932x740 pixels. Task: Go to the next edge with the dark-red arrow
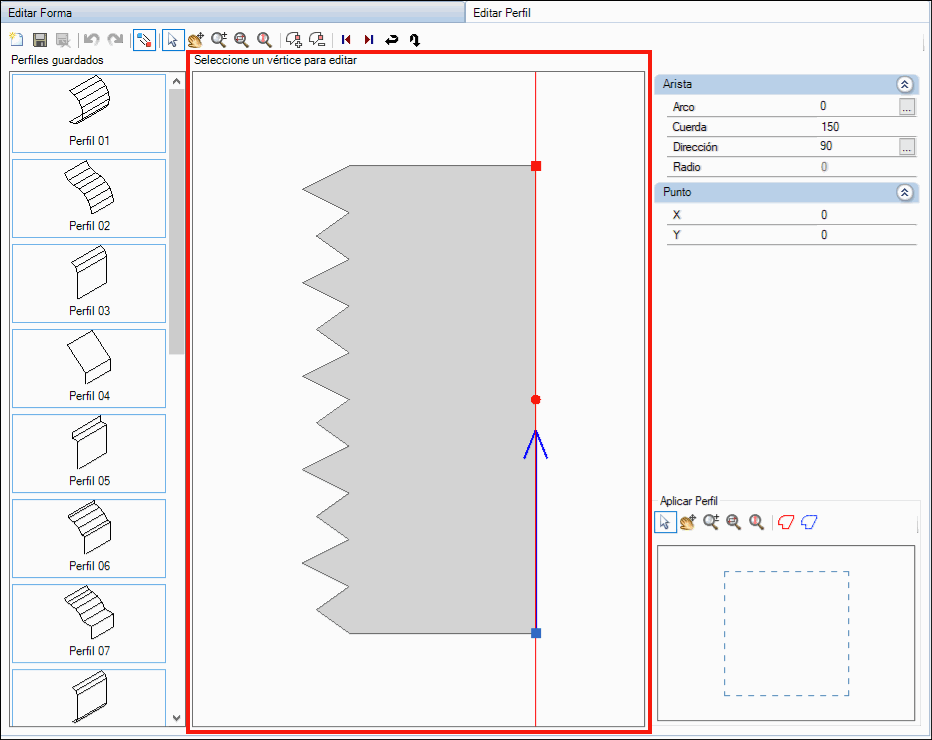[x=369, y=40]
